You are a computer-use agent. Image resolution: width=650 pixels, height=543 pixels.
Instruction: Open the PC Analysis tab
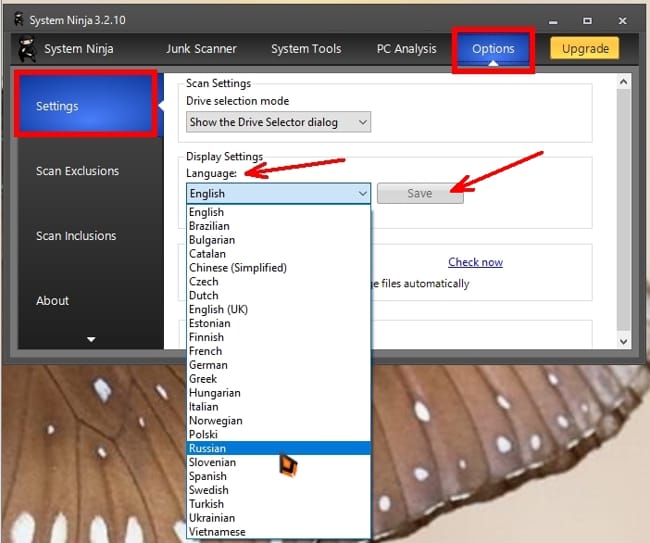[406, 49]
